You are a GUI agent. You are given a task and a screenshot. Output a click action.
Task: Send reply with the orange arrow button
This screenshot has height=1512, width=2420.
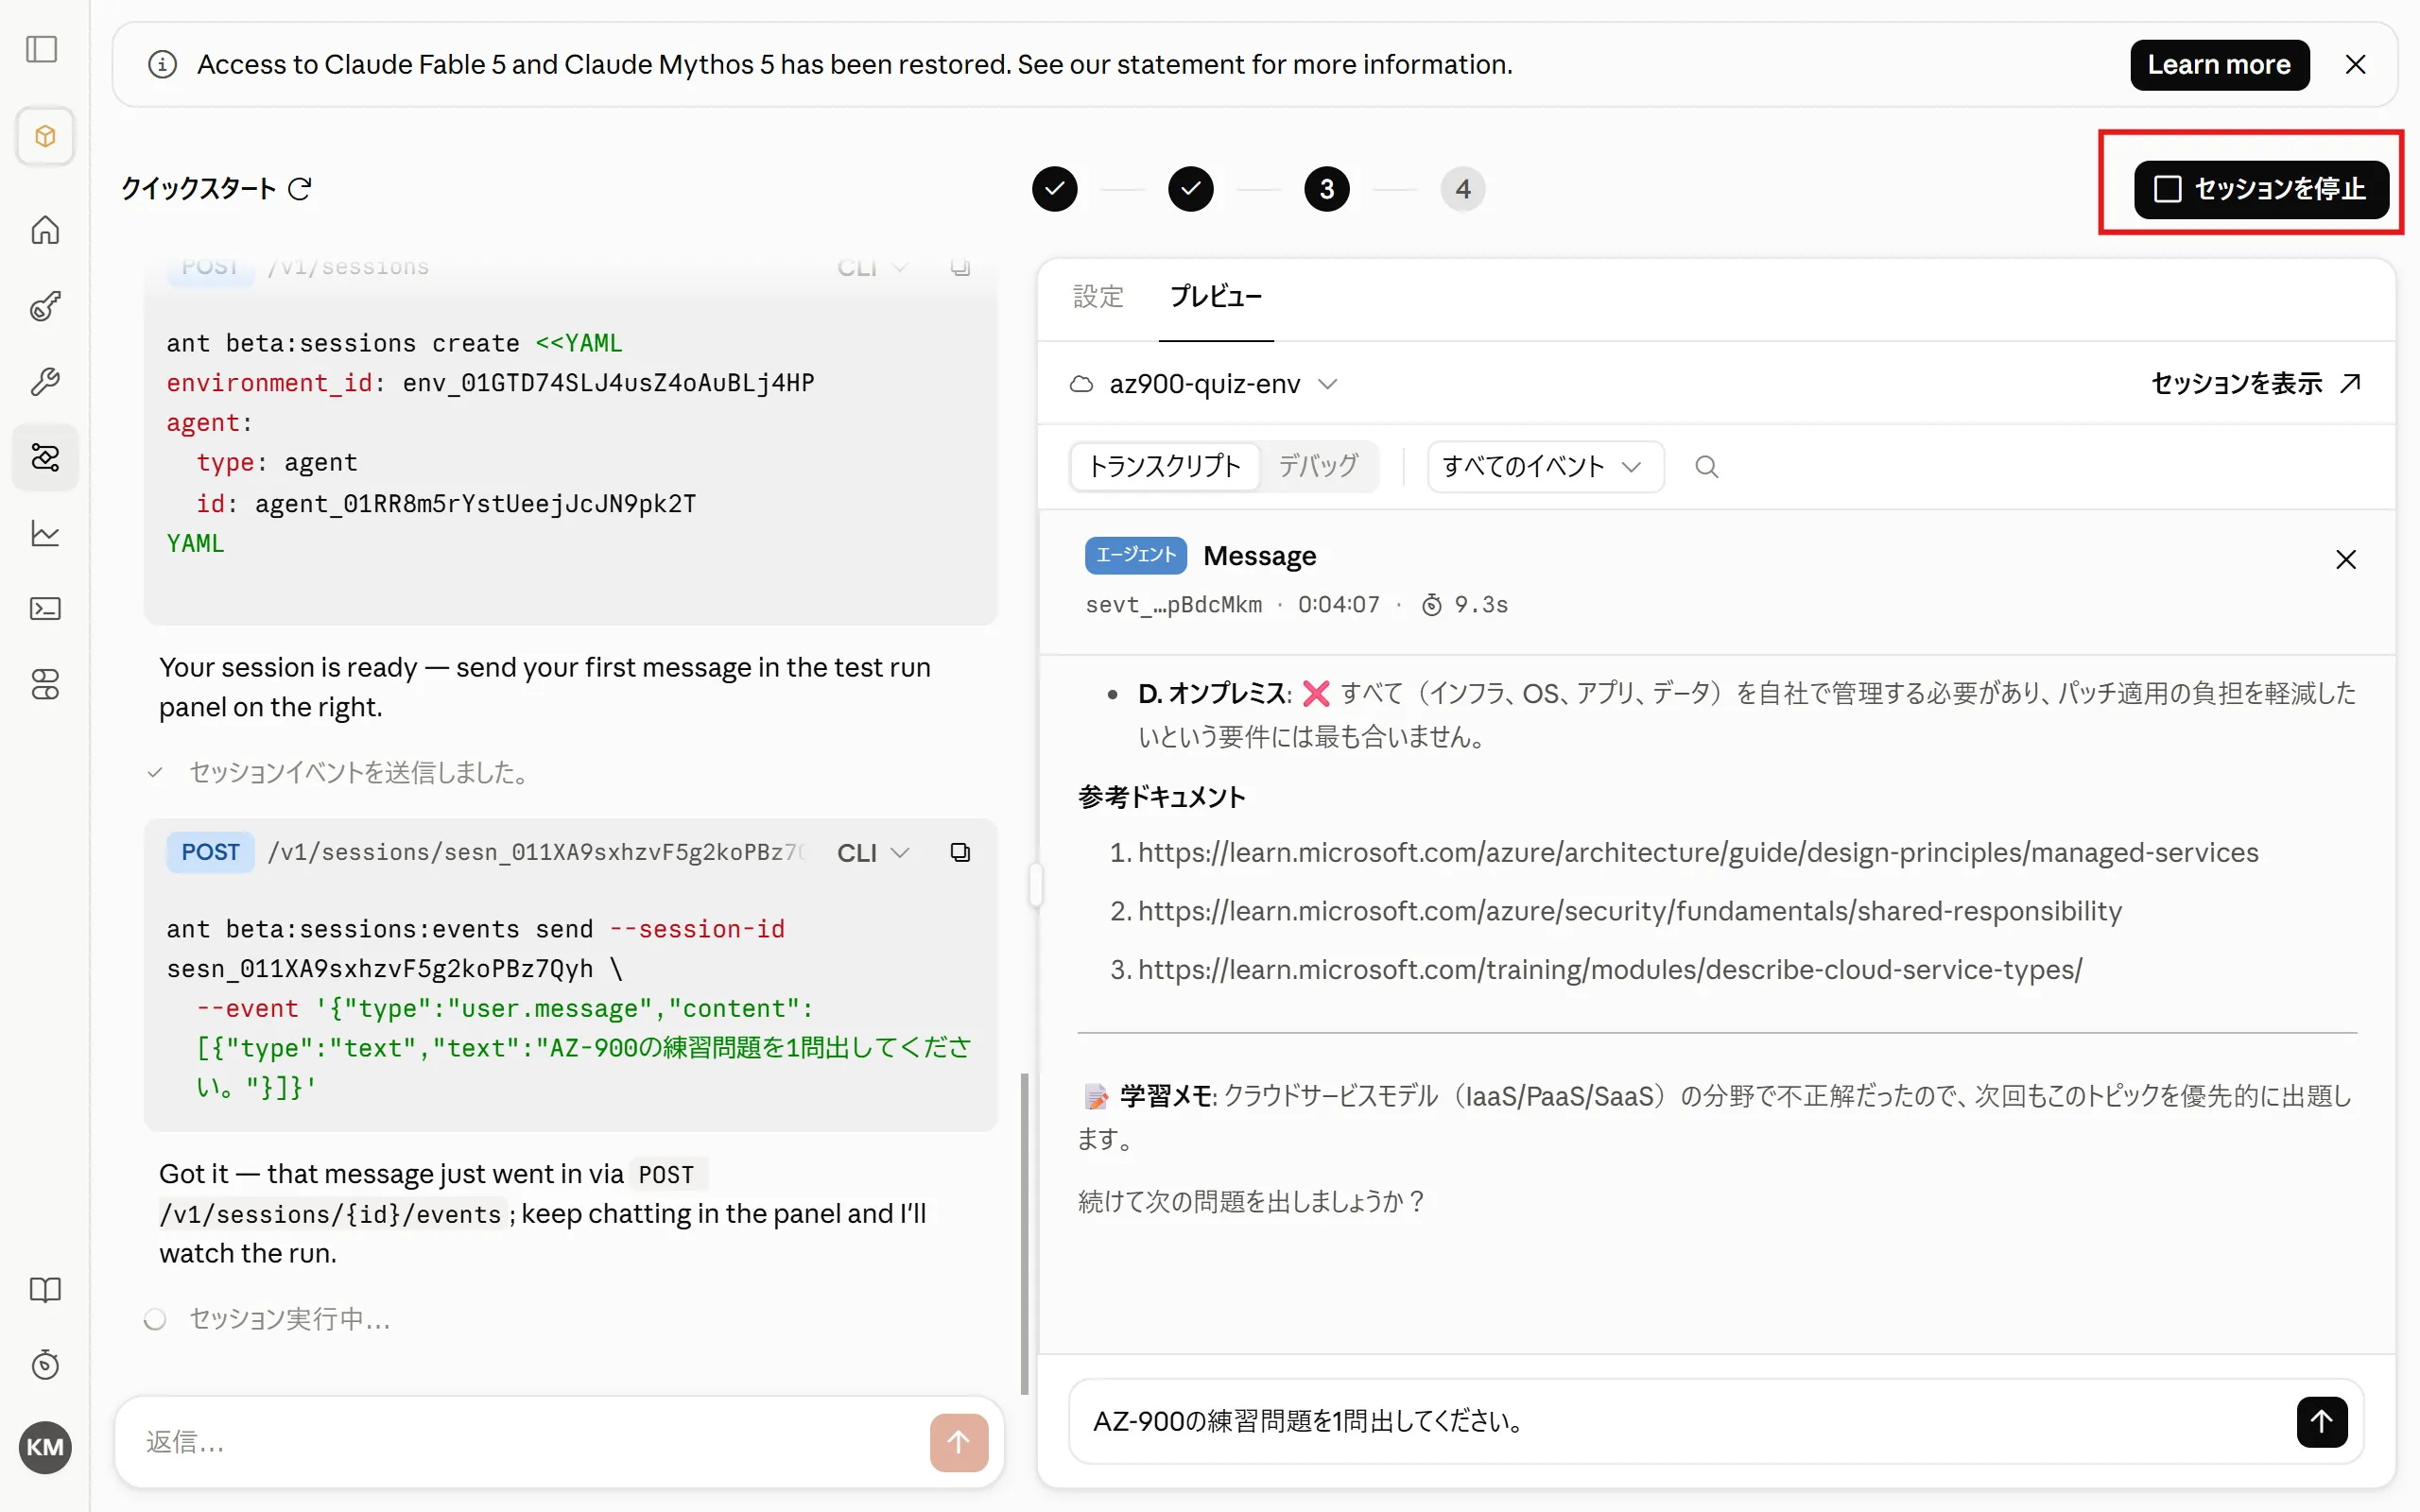coord(958,1441)
